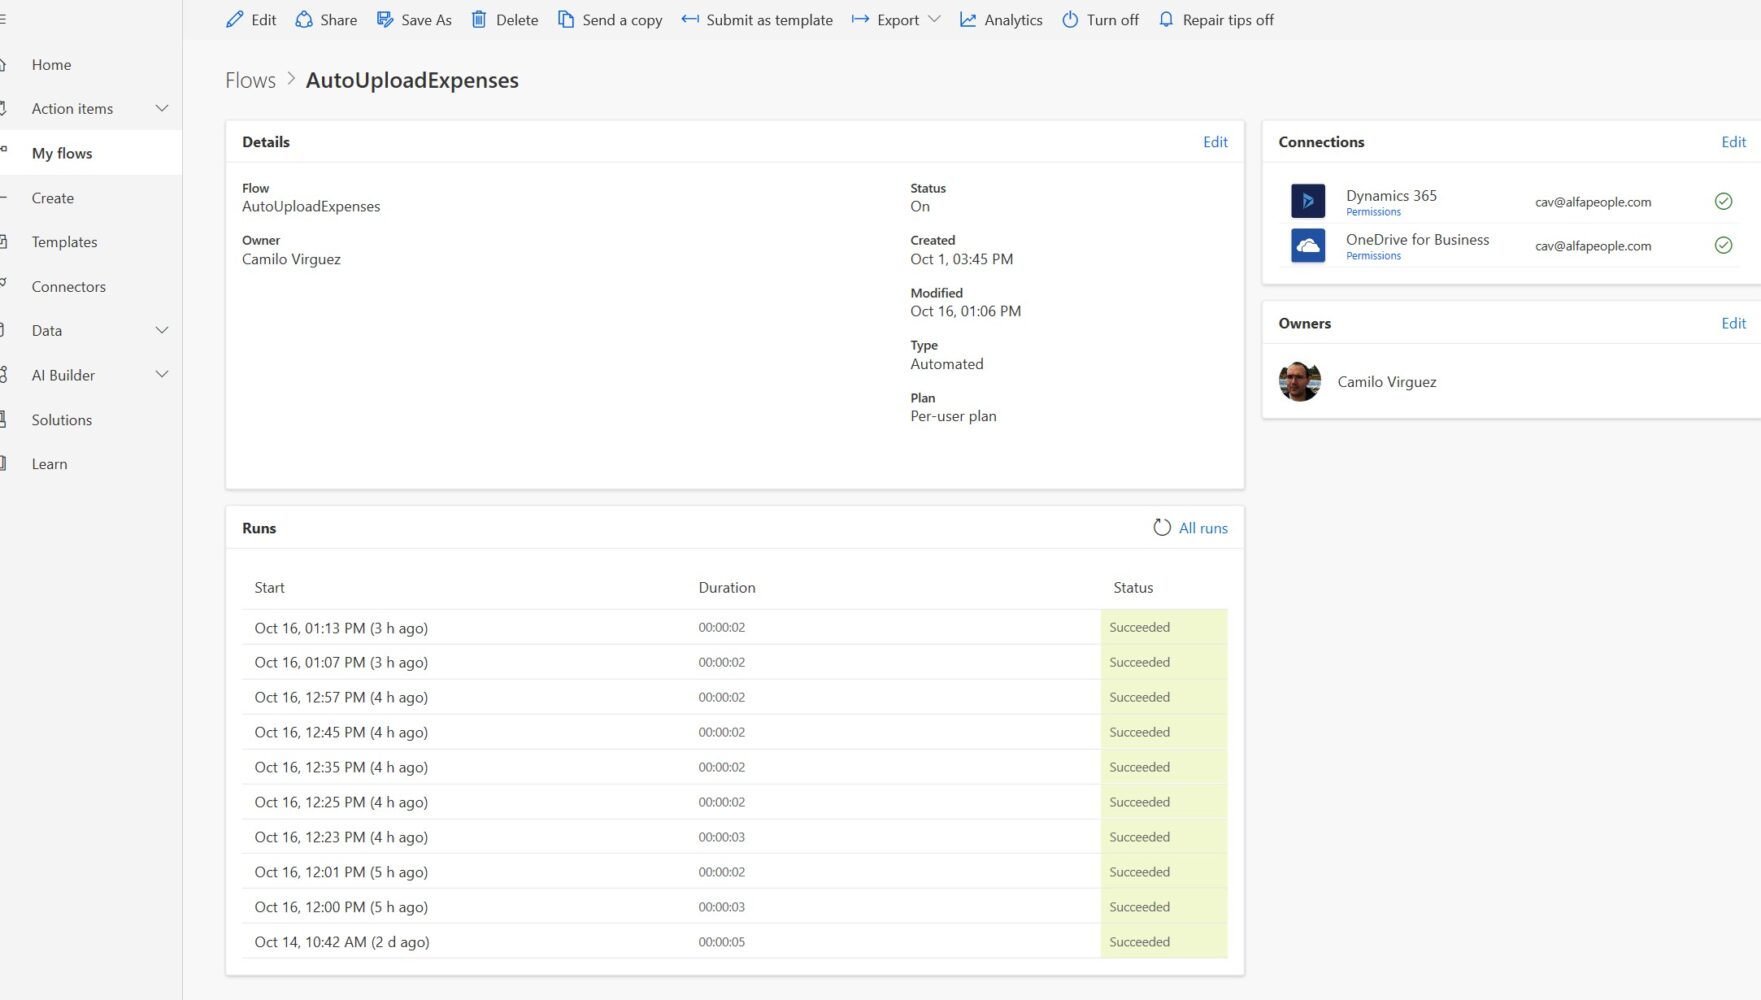Click the OneDrive for Business connector icon

pyautogui.click(x=1308, y=245)
